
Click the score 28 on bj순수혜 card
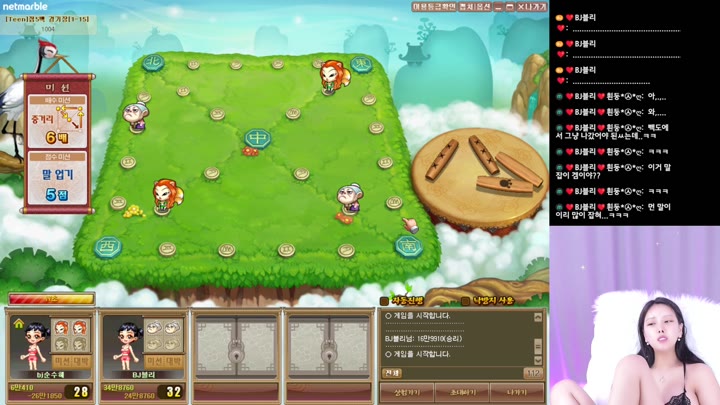tap(81, 392)
